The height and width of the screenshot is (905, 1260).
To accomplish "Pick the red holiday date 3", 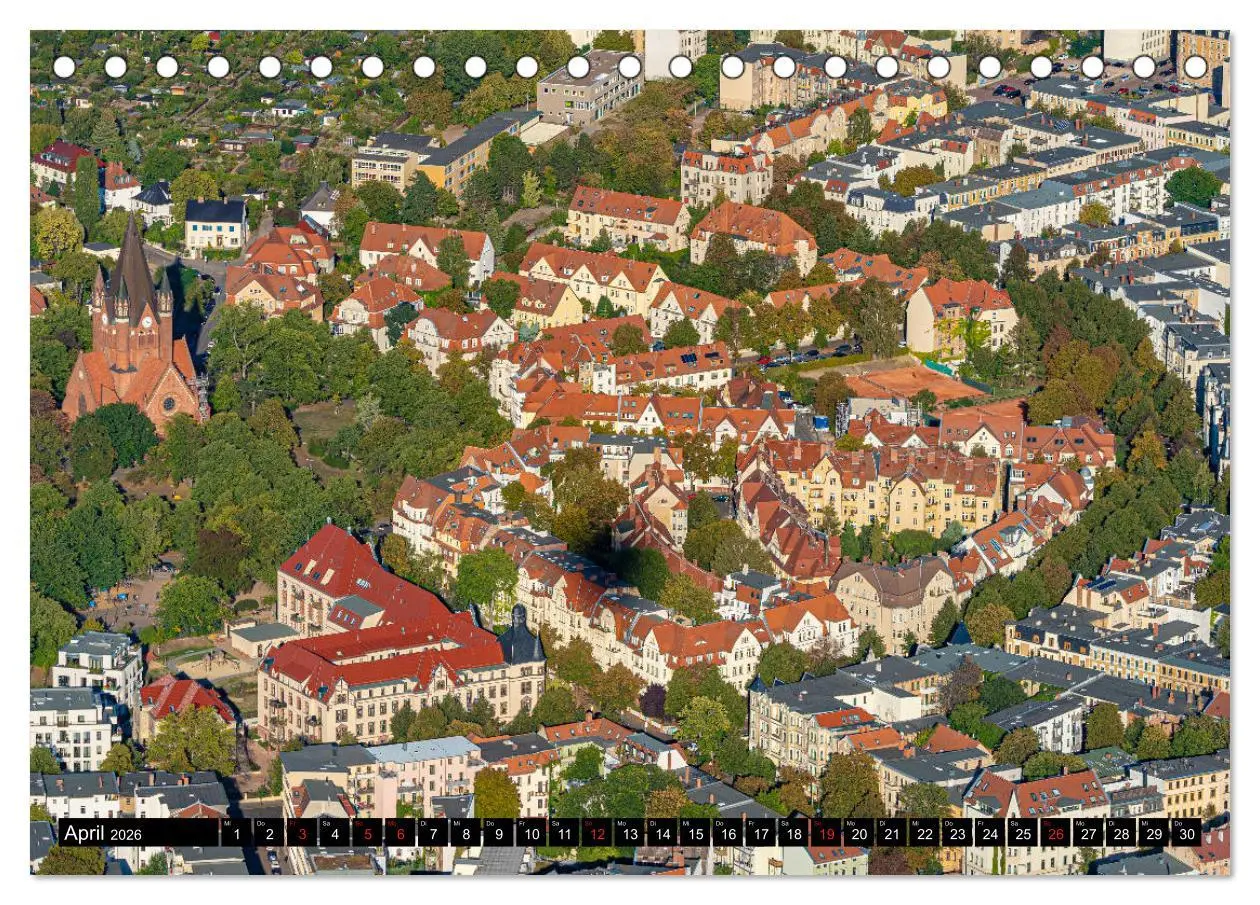I will click(302, 833).
